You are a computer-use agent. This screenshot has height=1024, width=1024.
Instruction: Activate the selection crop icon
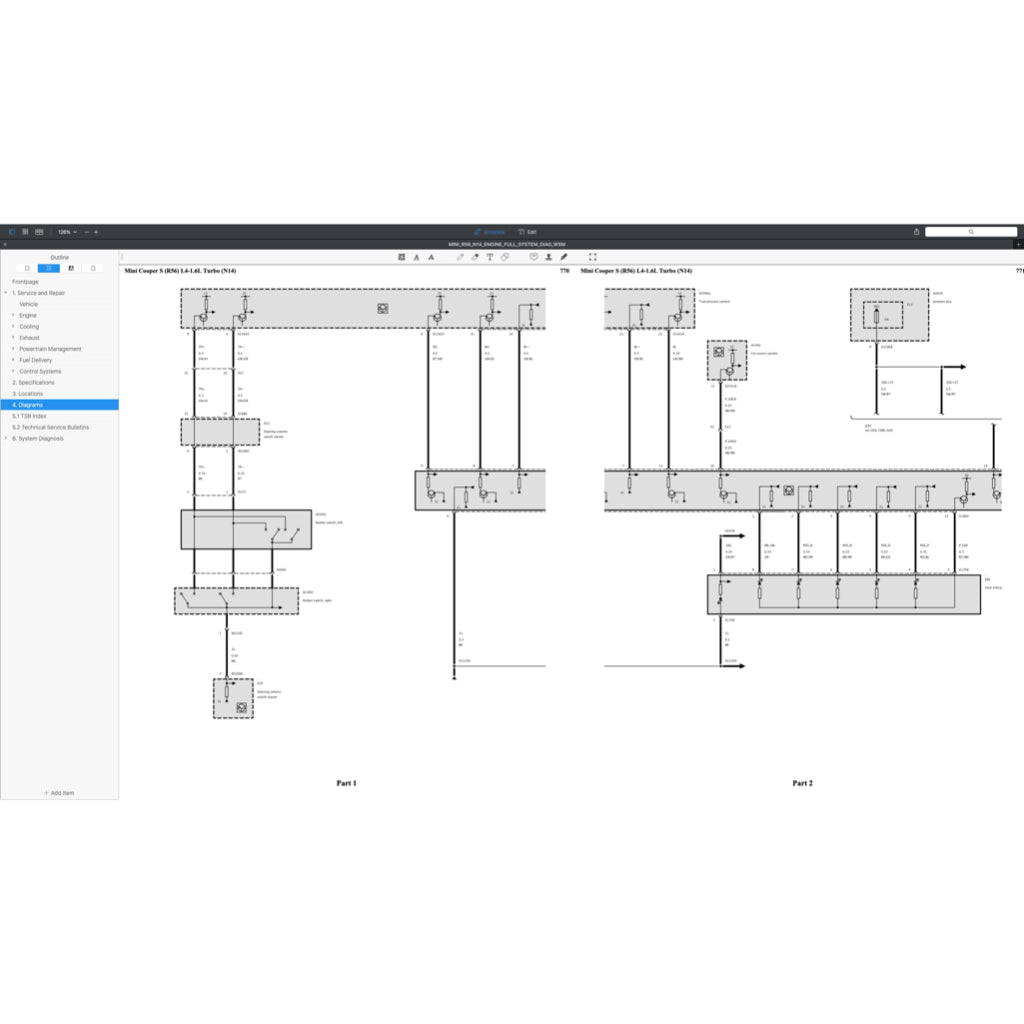(592, 257)
